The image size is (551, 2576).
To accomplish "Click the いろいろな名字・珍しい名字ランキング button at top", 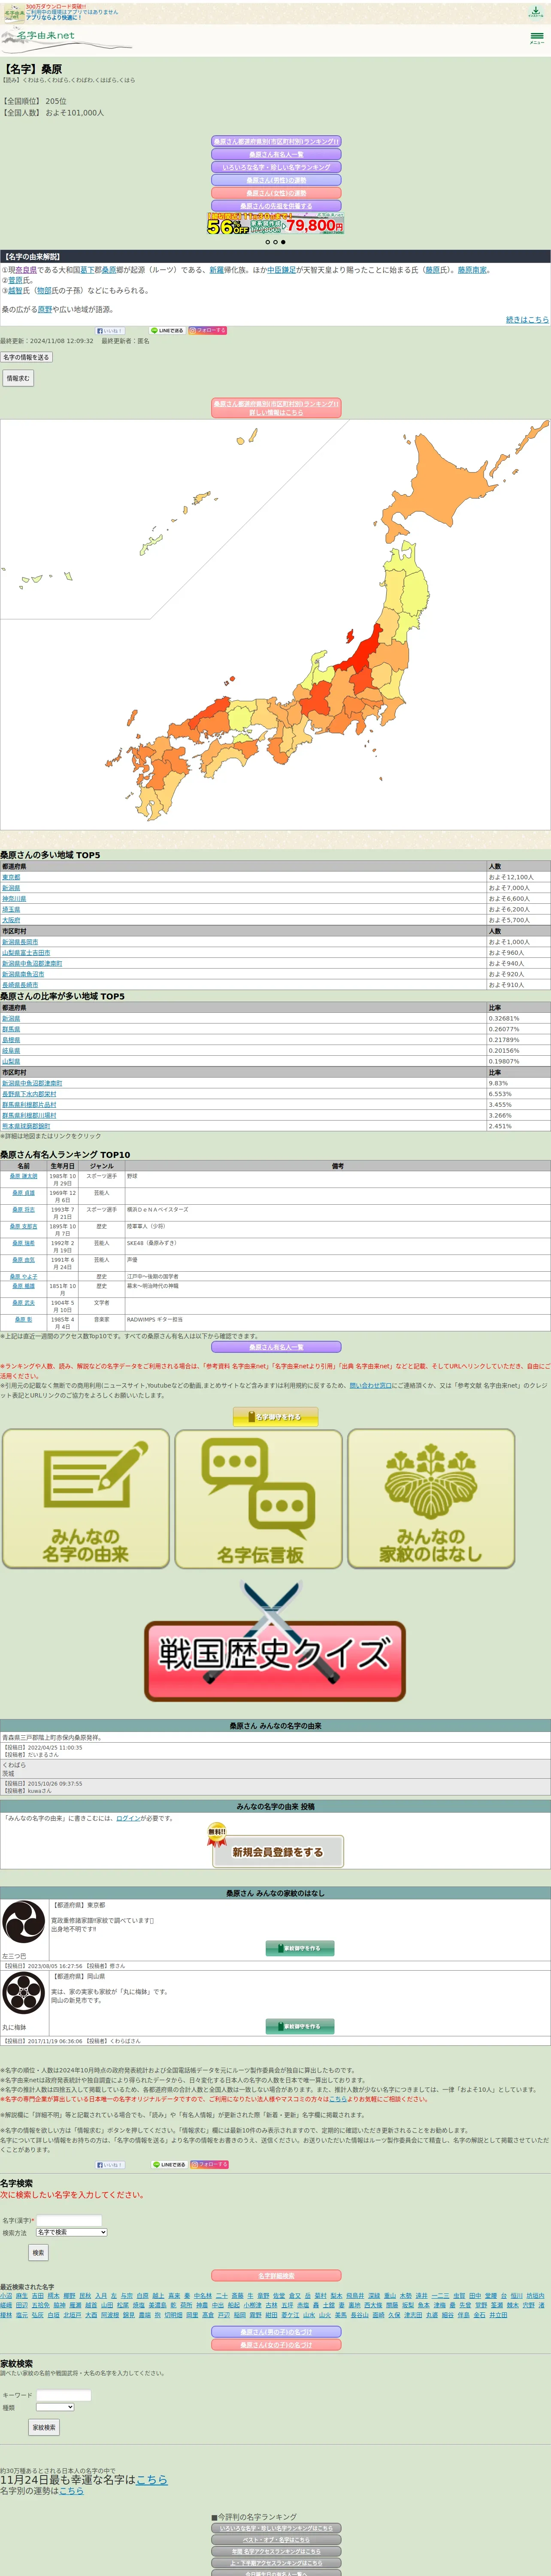I will click(276, 167).
